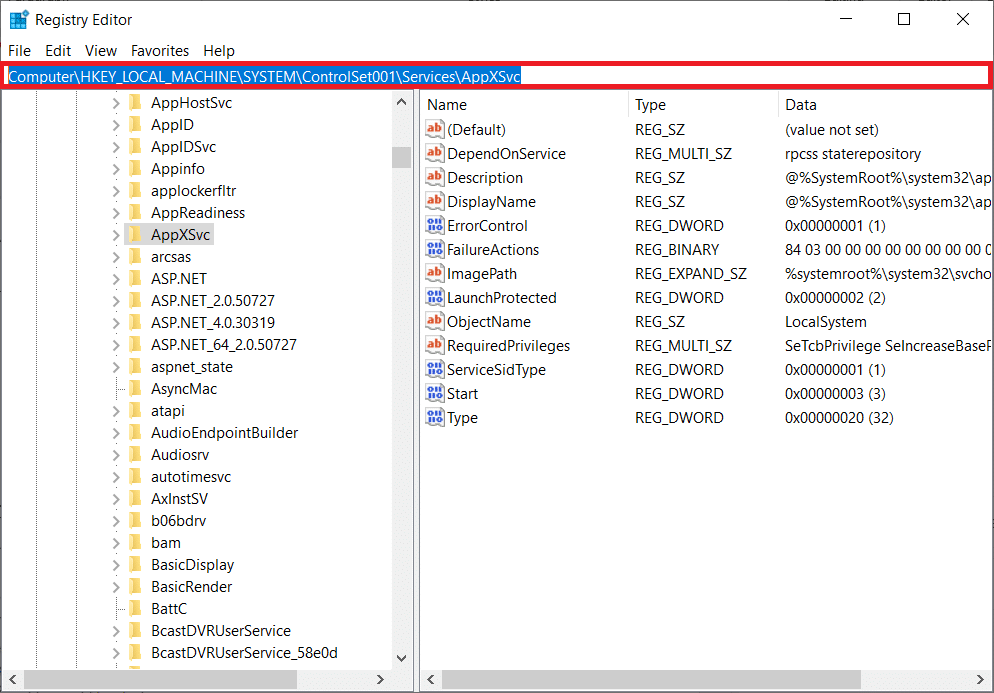Expand the aspnet_state key
Image resolution: width=994 pixels, height=693 pixels.
[115, 367]
